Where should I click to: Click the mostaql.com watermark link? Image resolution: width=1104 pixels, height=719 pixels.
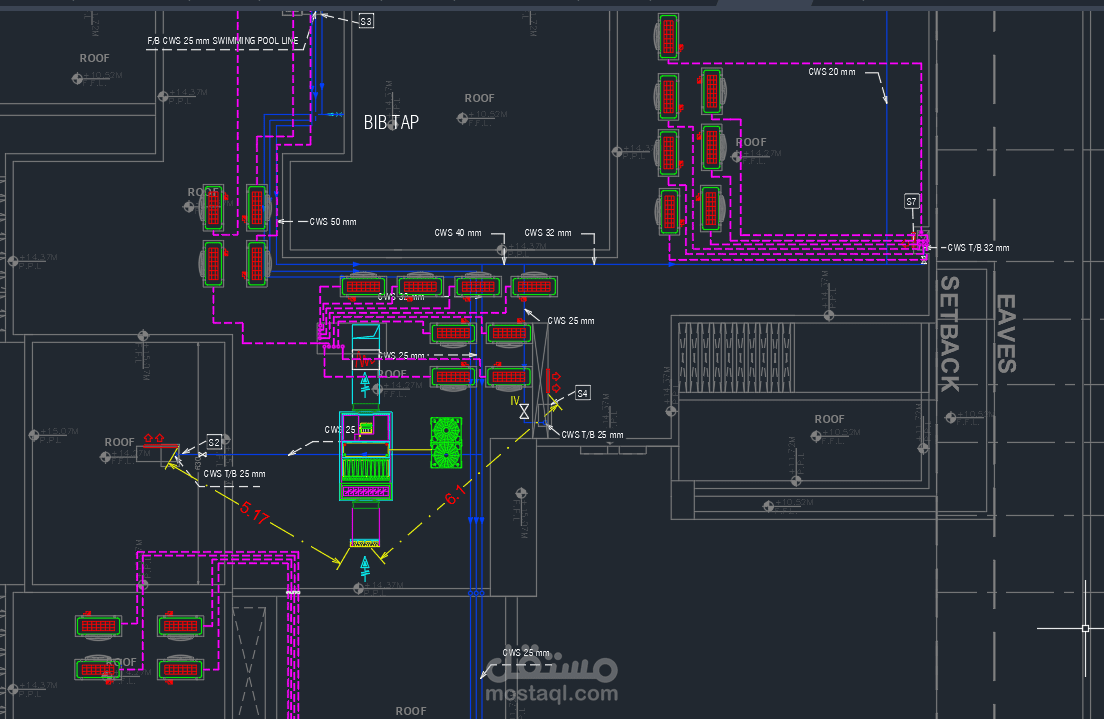point(552,694)
